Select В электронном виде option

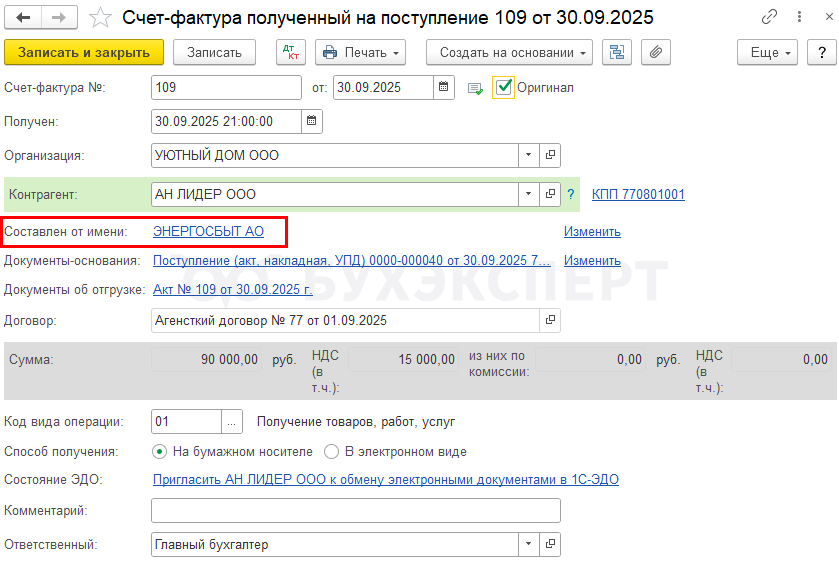[x=331, y=452]
